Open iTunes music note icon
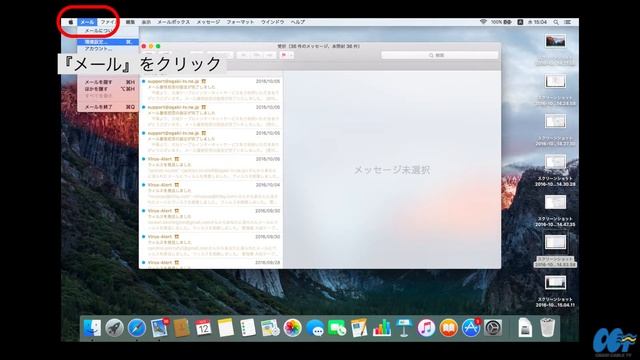This screenshot has width=640, height=360. point(426,328)
